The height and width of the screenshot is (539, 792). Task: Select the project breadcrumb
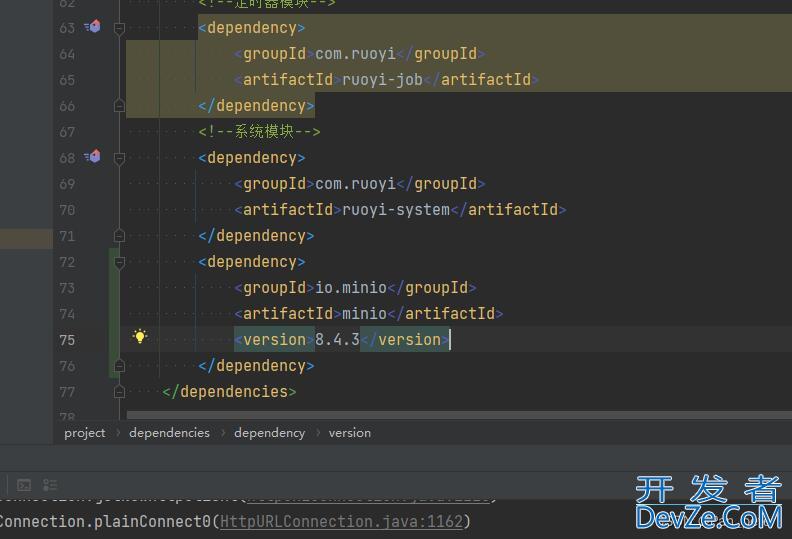(x=85, y=433)
